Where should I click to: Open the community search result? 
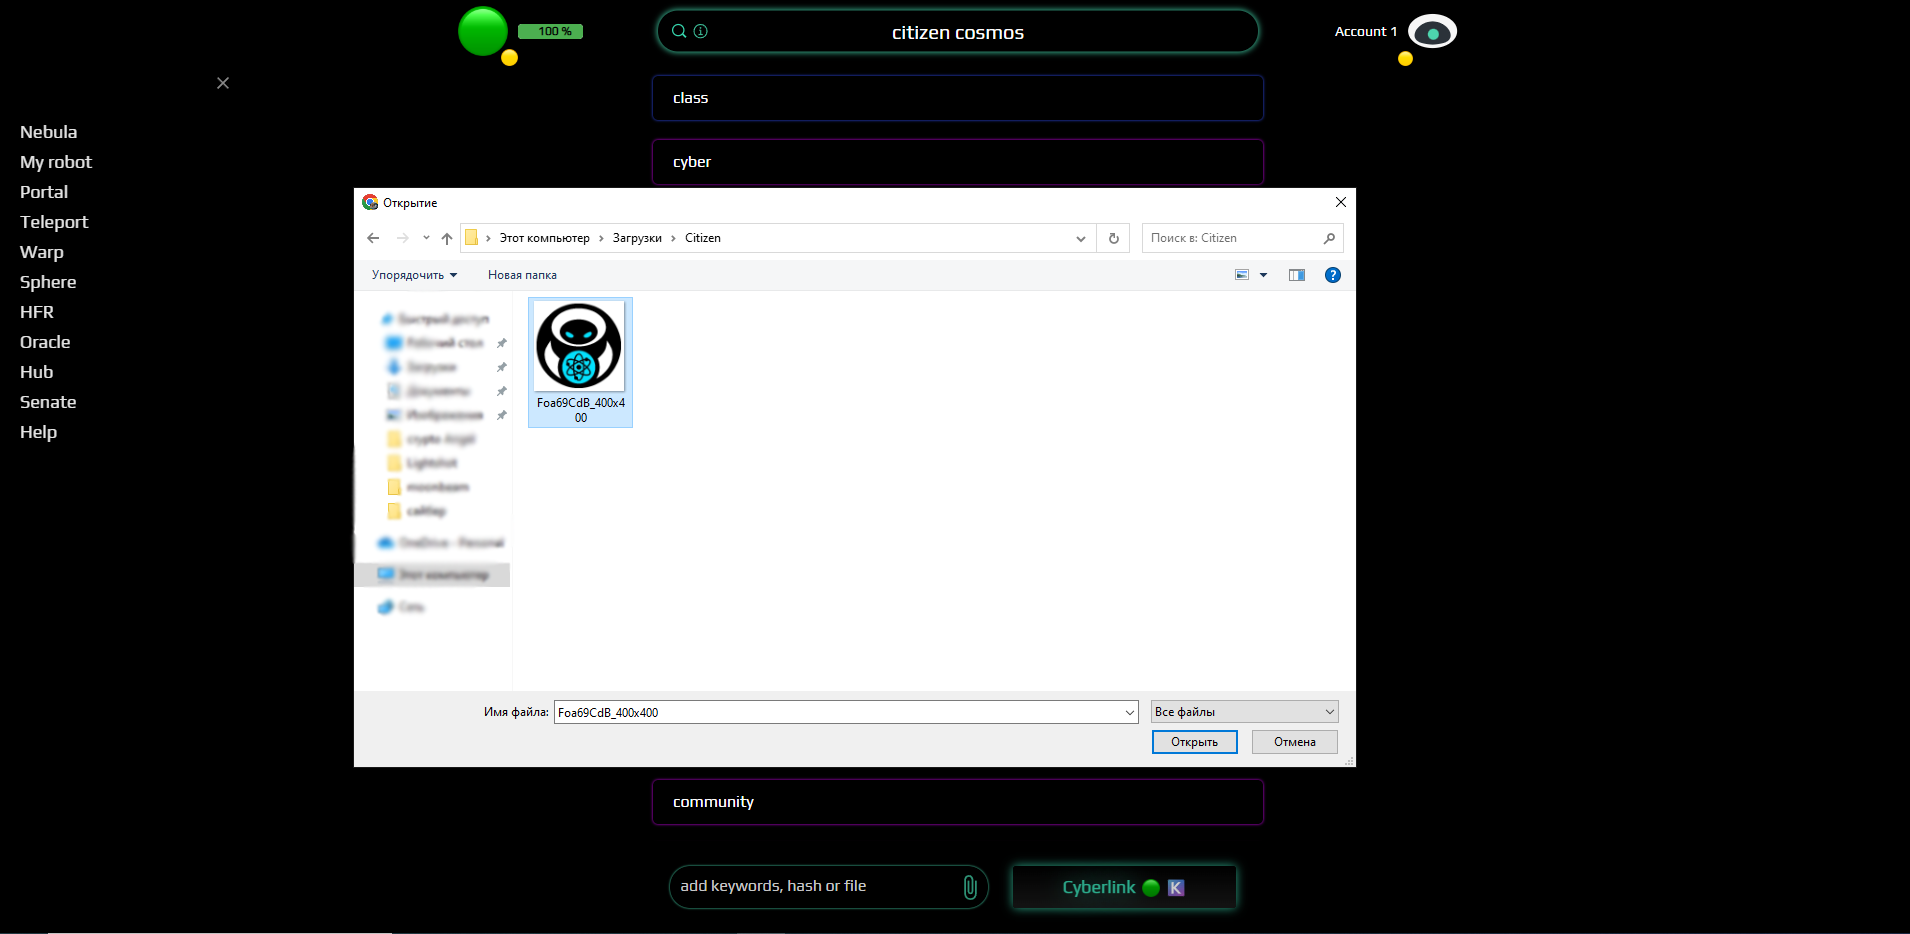(958, 802)
